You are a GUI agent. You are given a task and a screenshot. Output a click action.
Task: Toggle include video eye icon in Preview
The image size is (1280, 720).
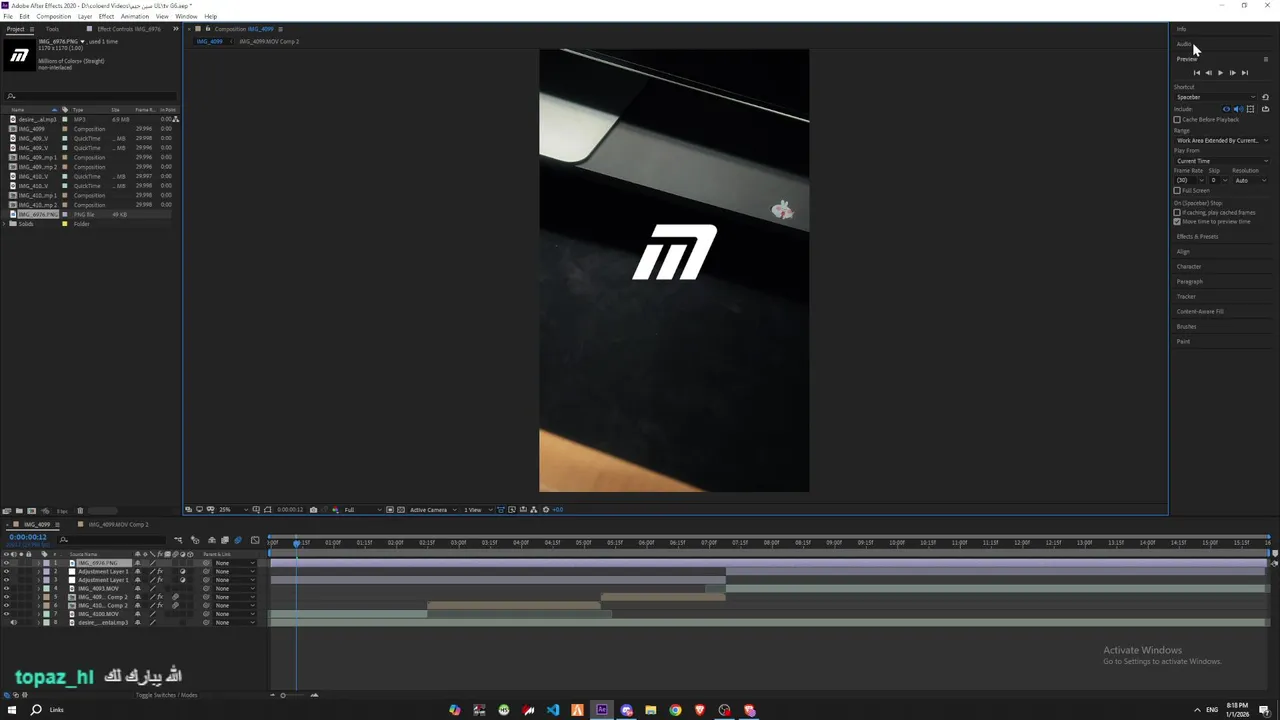1227,109
